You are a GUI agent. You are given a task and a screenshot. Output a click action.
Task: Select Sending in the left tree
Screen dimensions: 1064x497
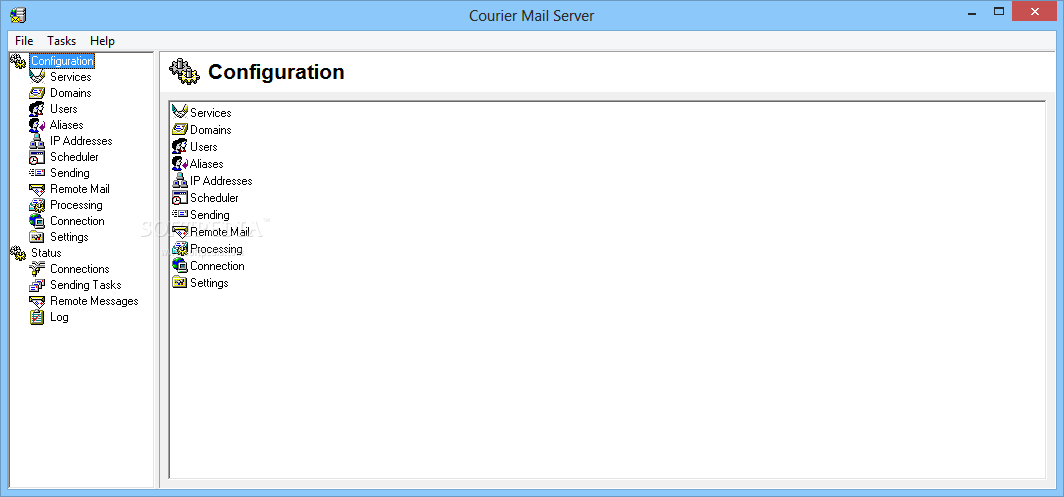click(x=70, y=173)
